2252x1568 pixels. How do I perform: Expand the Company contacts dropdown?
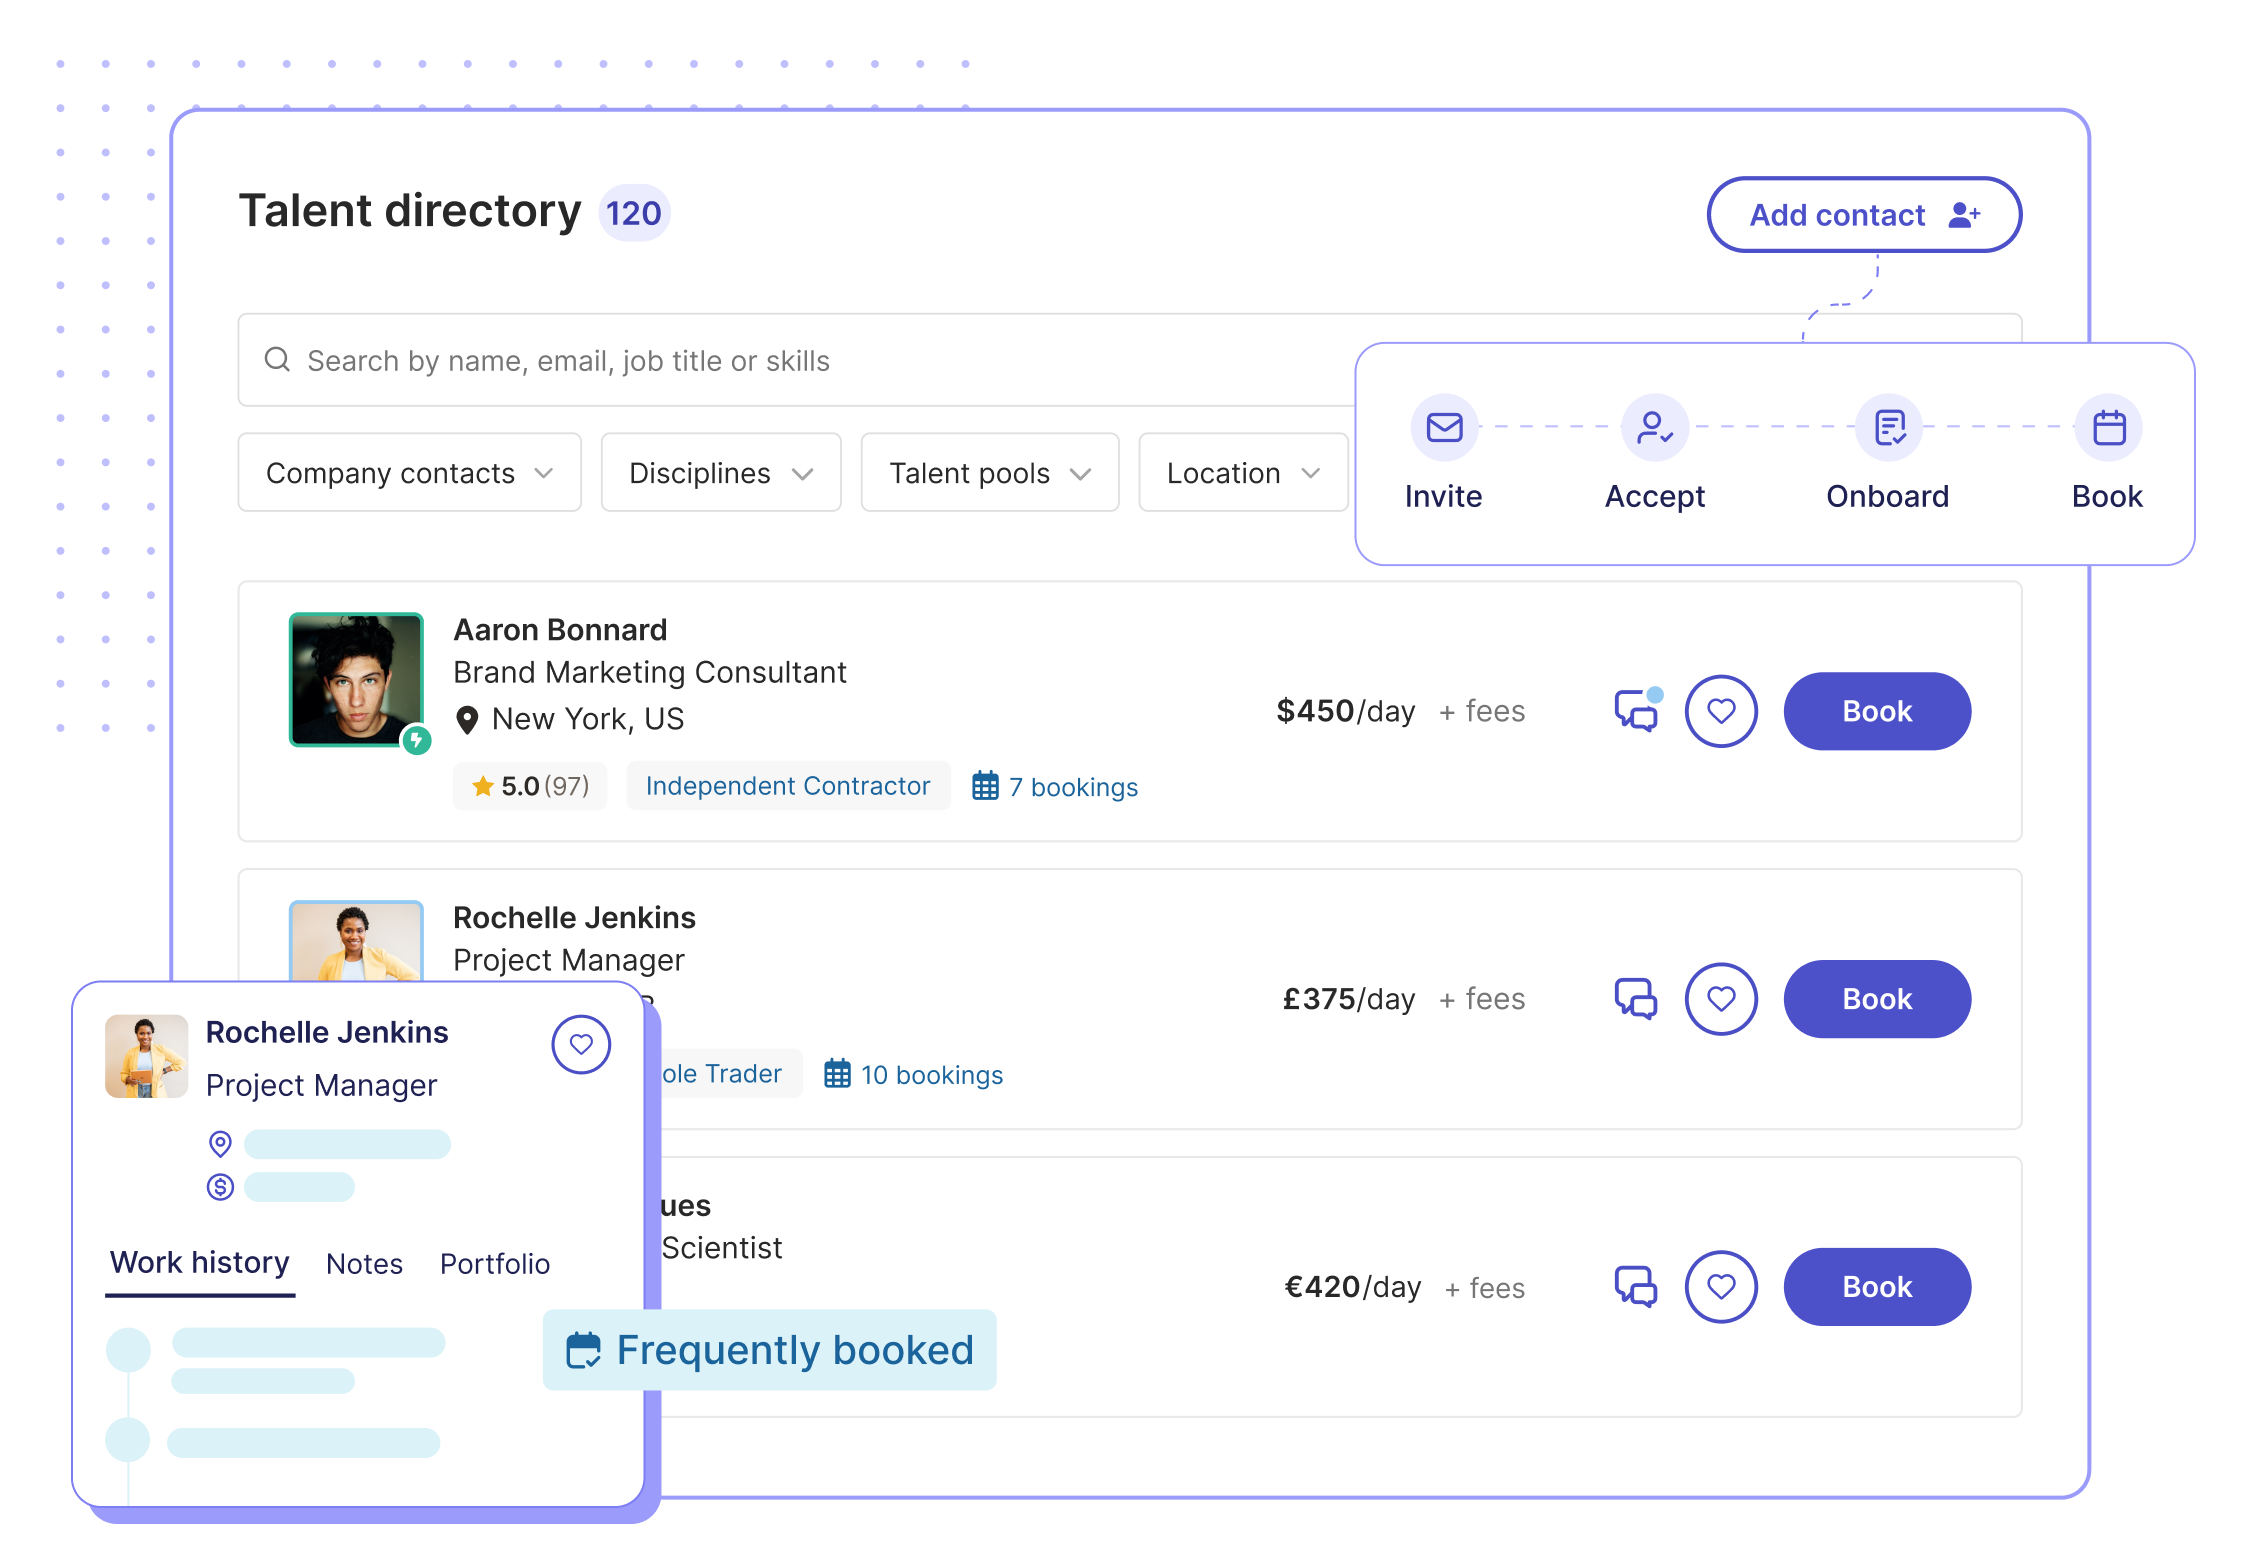[x=409, y=473]
